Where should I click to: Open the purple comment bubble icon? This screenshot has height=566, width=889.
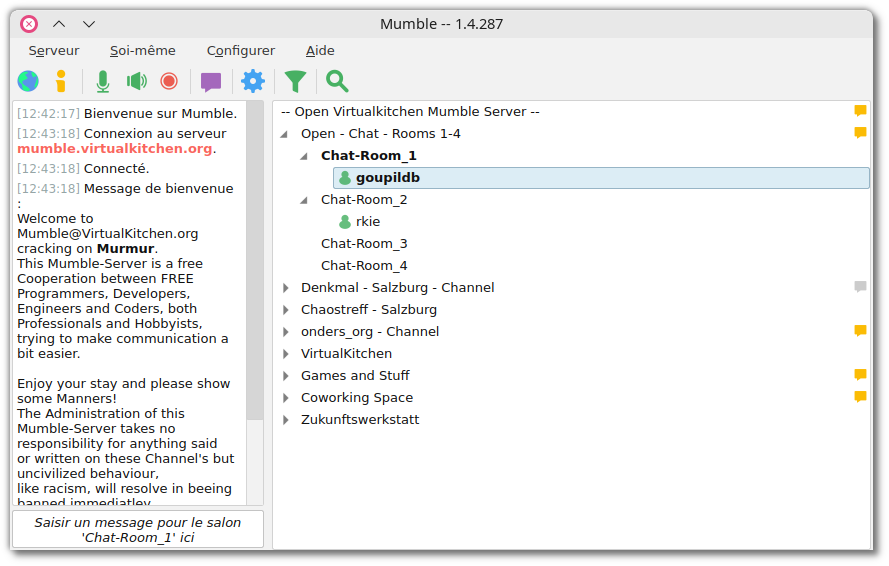[x=211, y=81]
